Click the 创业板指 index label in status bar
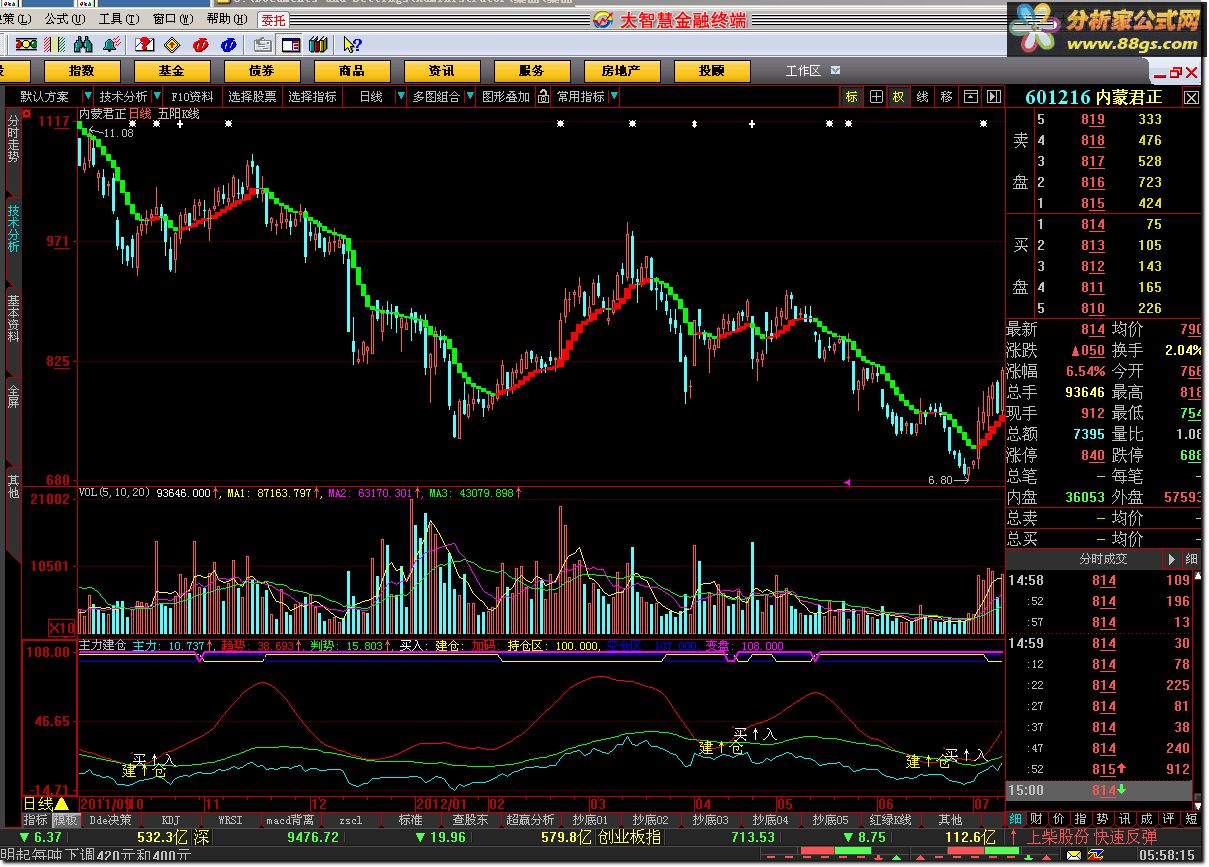The height and width of the screenshot is (867, 1209). [629, 837]
